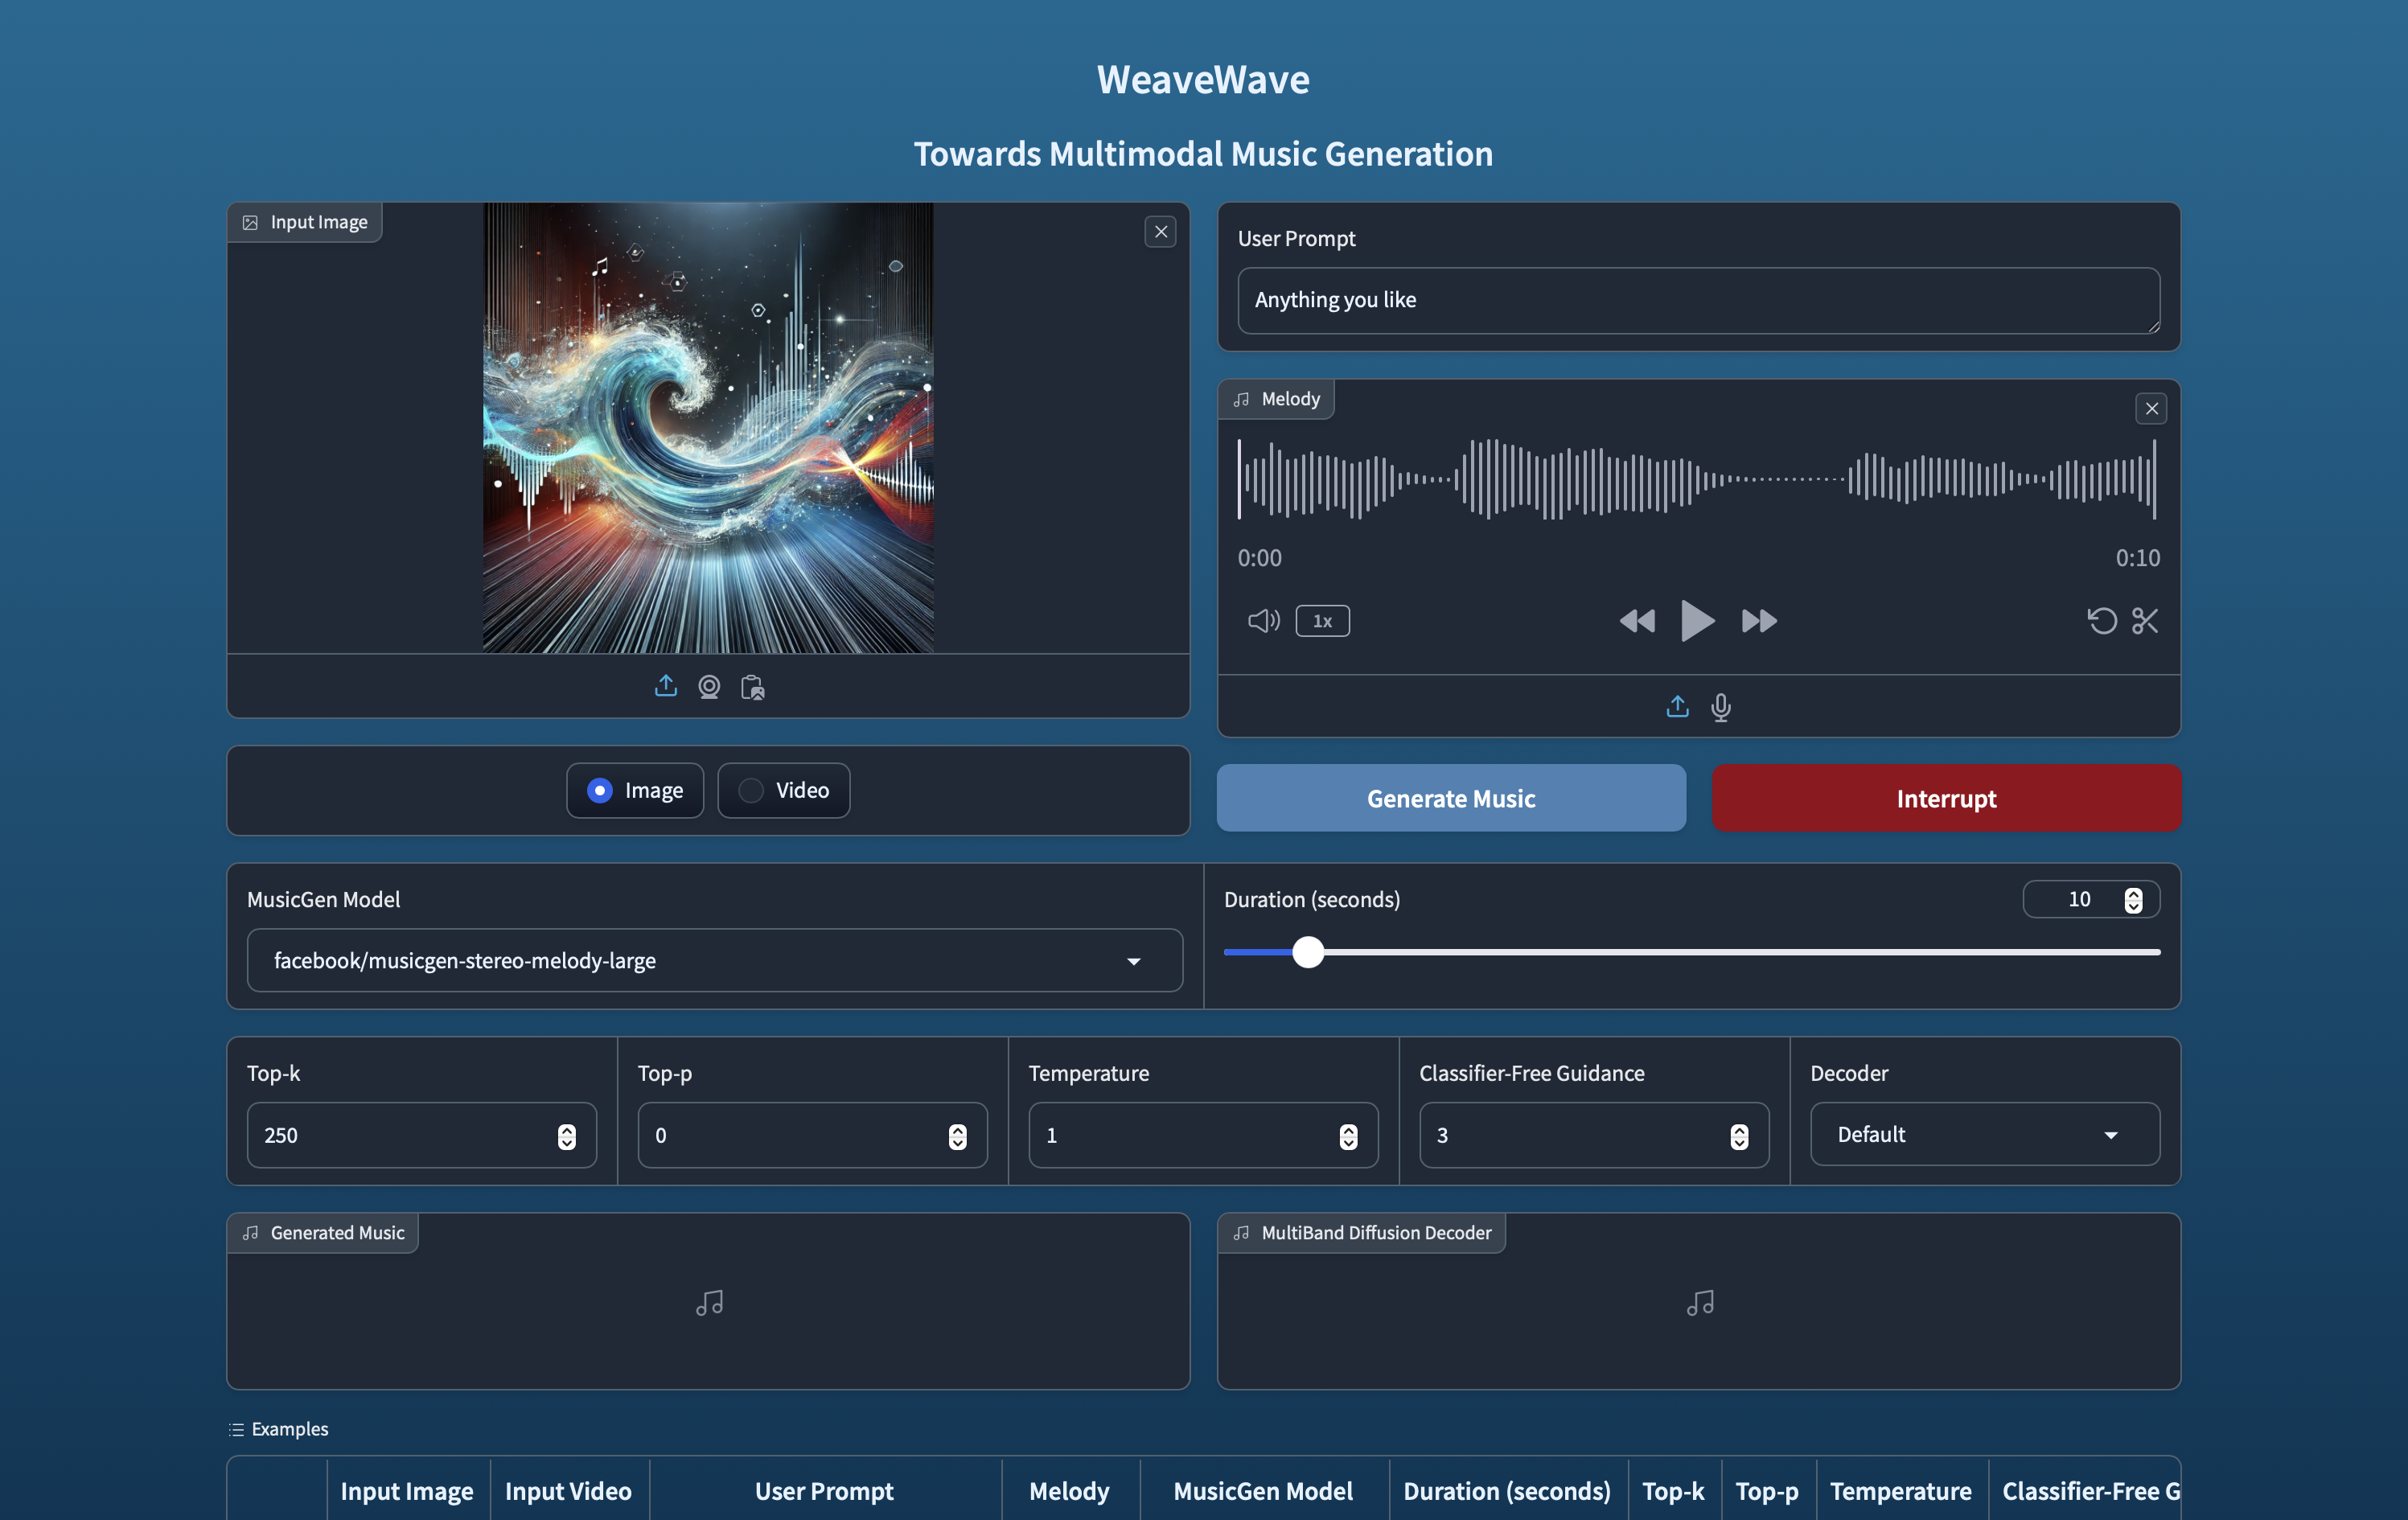Click the User Prompt examples column header
Screen dimensions: 2408x1520
point(824,1491)
